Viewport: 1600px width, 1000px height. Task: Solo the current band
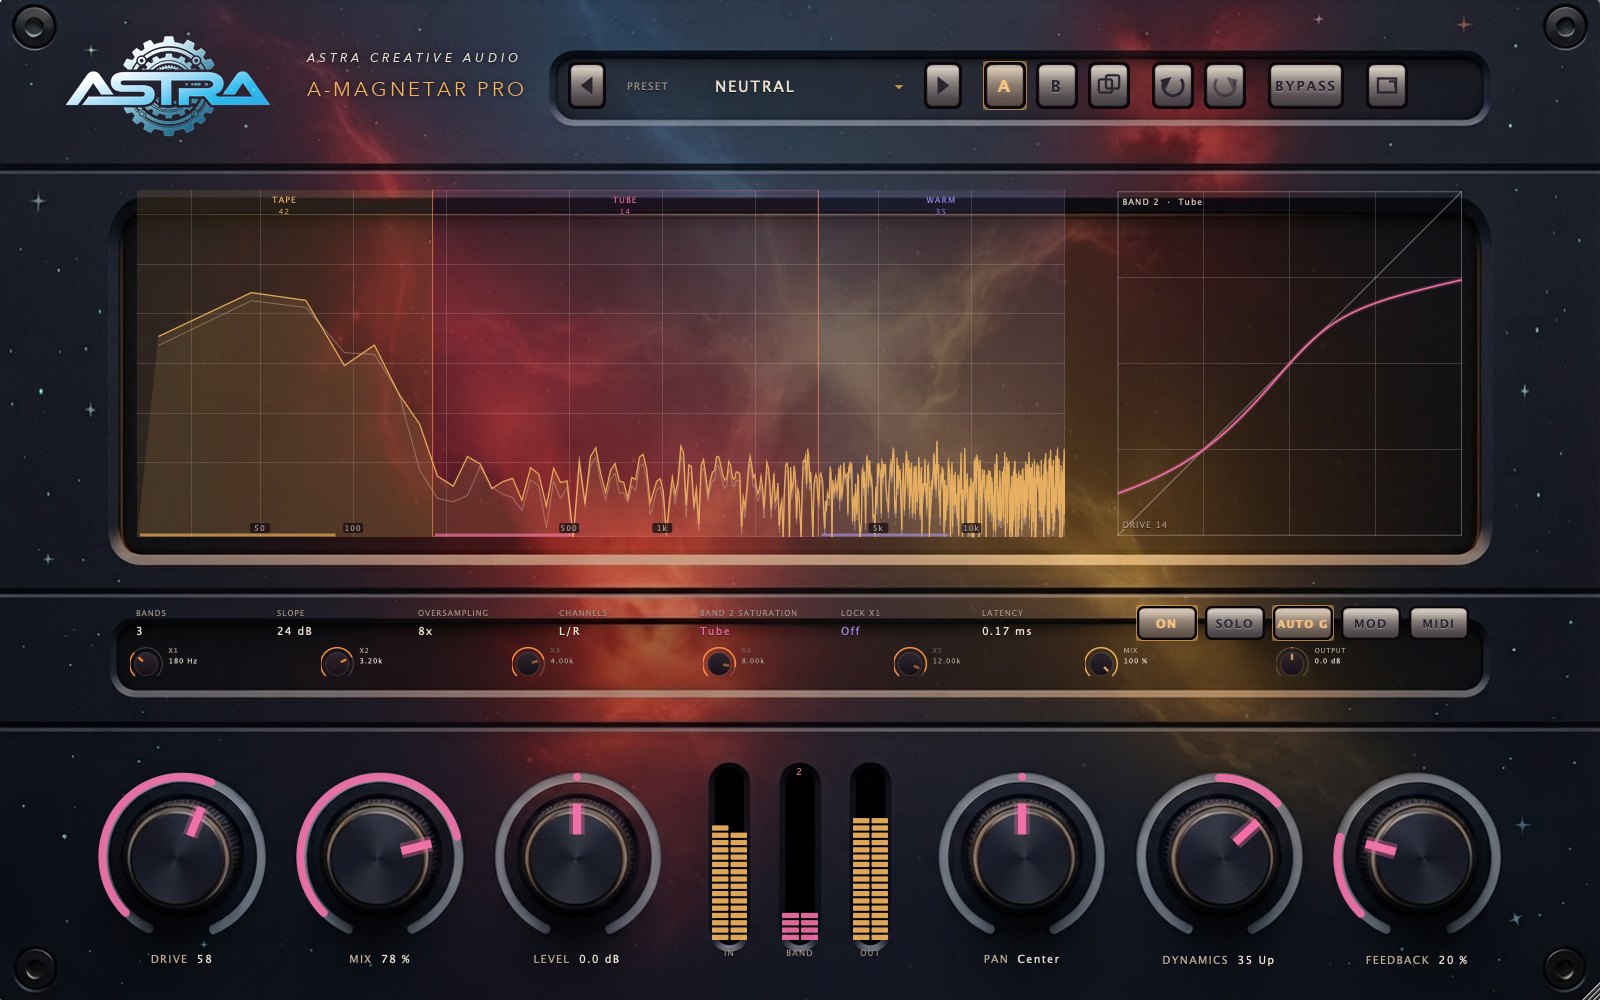pyautogui.click(x=1234, y=623)
